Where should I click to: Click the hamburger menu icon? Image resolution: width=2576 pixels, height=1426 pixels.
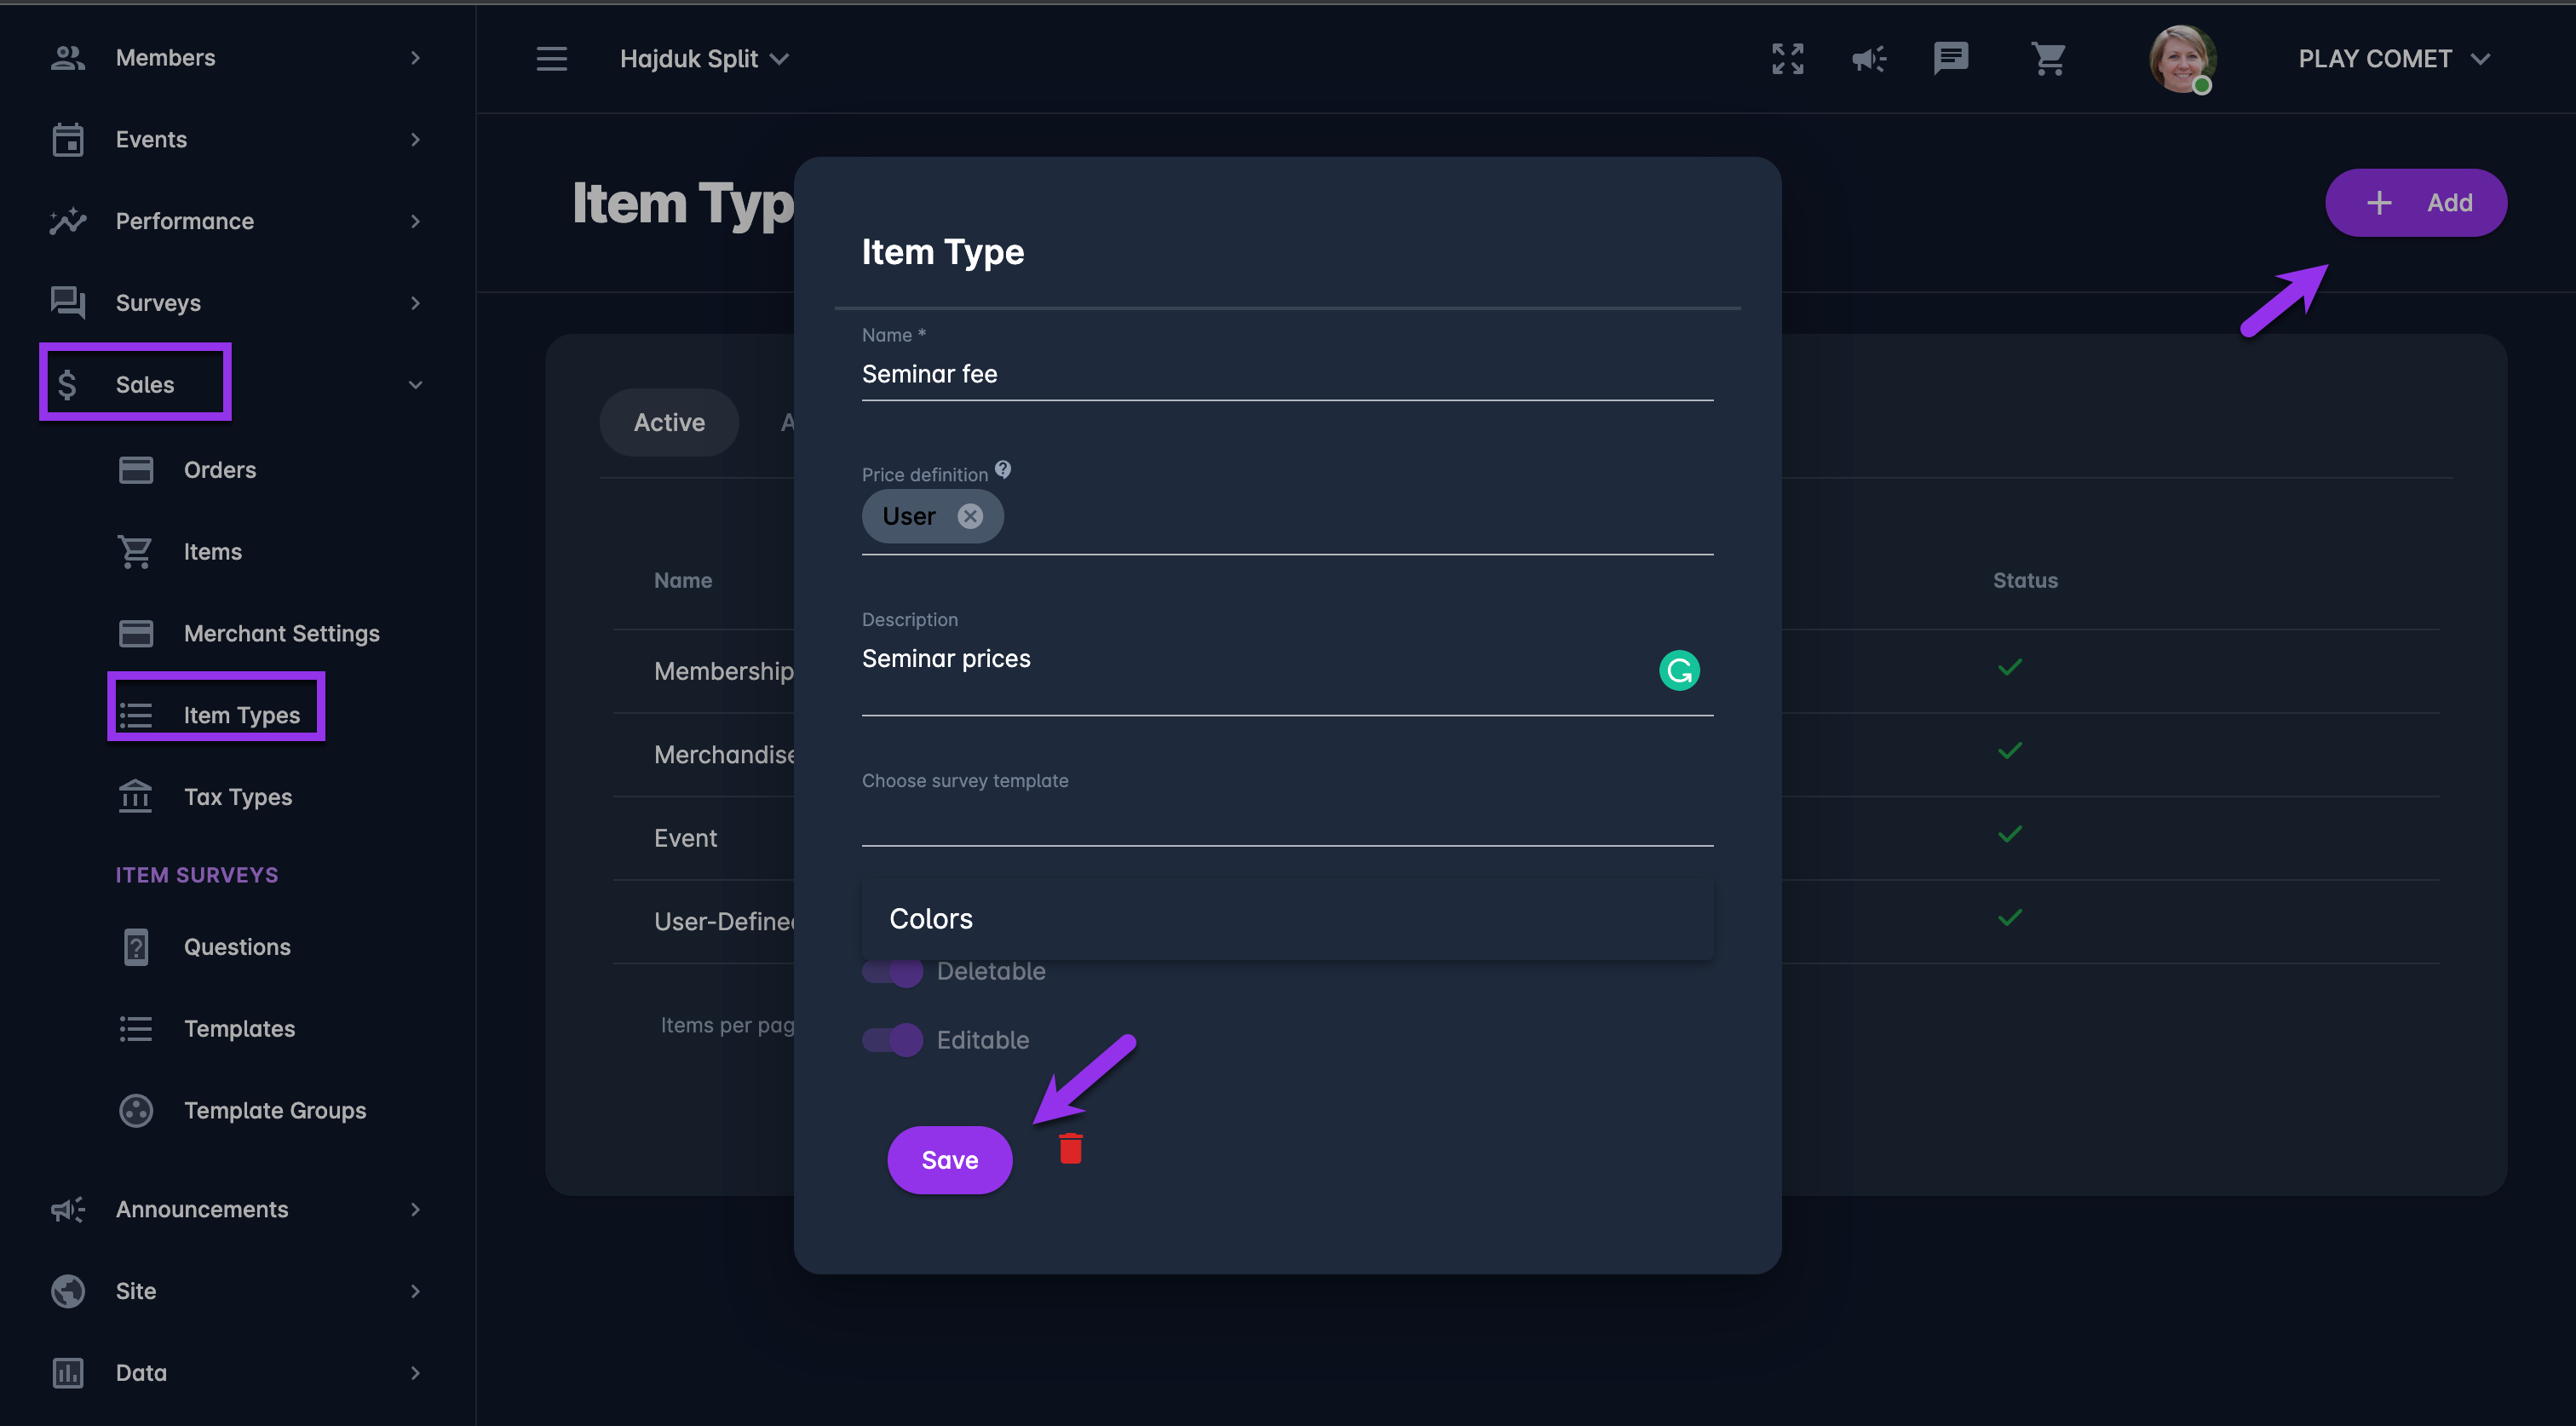[551, 59]
